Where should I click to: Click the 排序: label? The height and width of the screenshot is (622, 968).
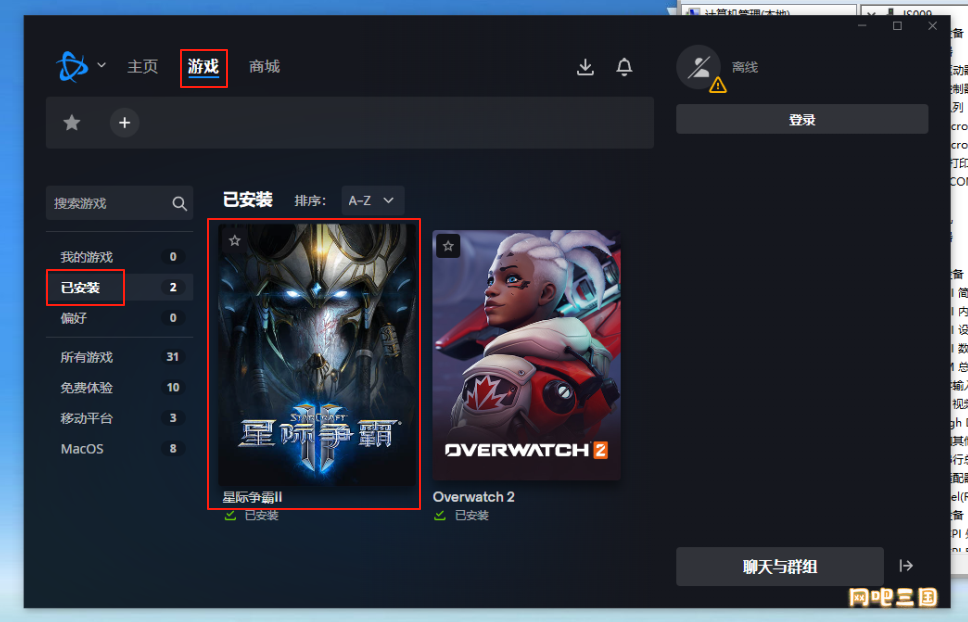pyautogui.click(x=310, y=201)
